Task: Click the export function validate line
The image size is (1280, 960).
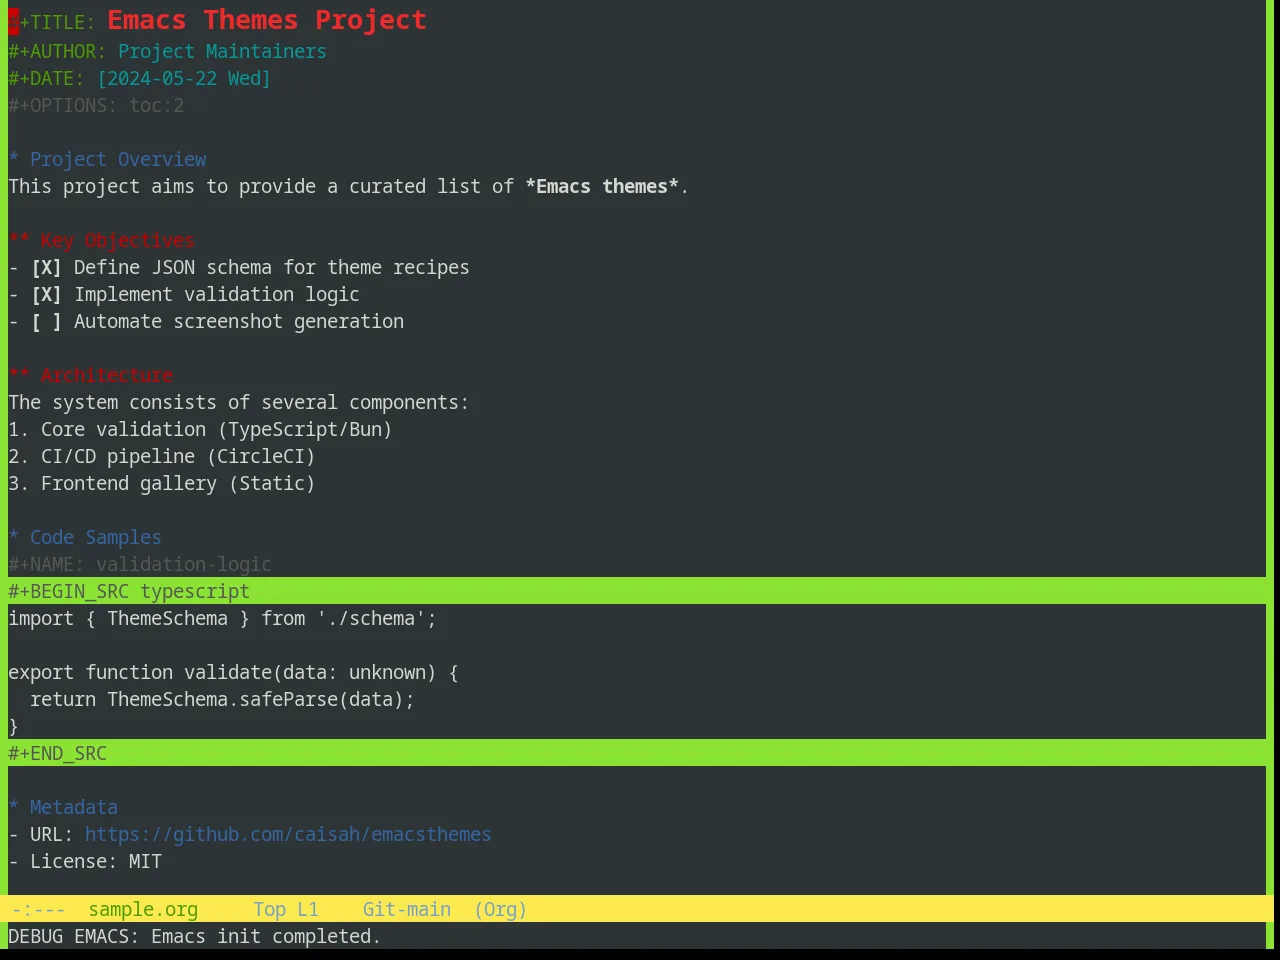Action: tap(234, 673)
